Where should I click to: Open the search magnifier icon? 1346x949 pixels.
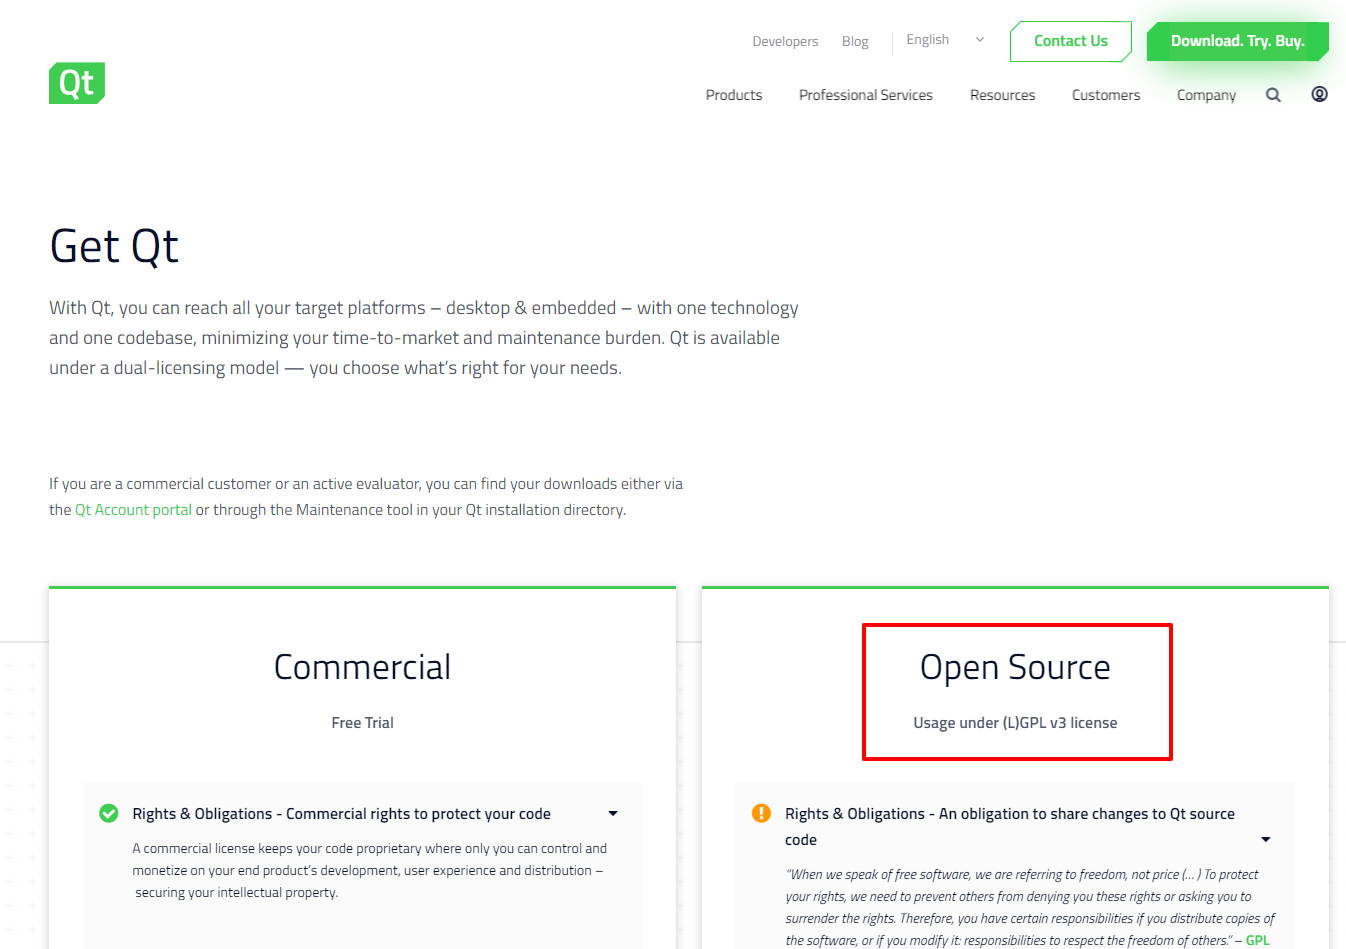click(x=1273, y=95)
